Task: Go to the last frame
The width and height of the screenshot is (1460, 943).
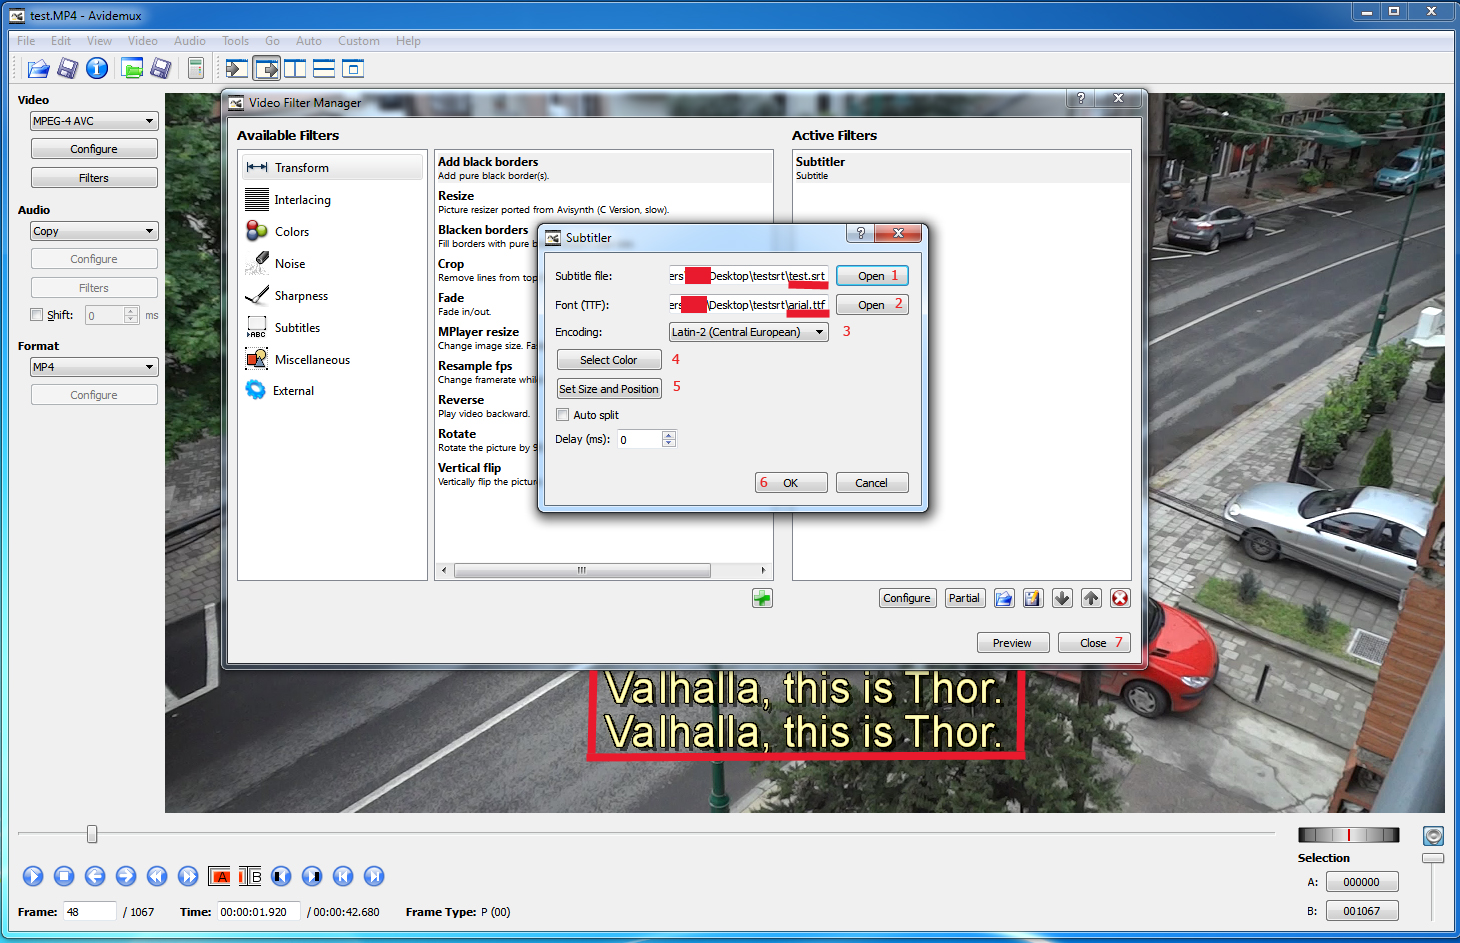Action: pyautogui.click(x=374, y=876)
